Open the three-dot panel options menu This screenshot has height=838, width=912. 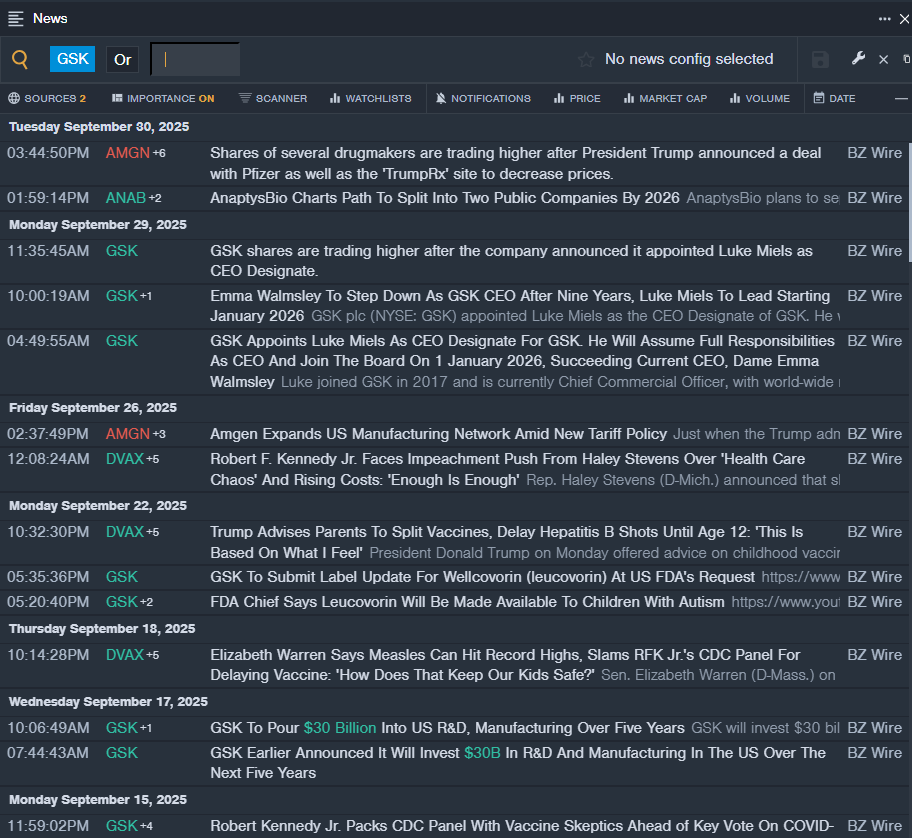[885, 18]
